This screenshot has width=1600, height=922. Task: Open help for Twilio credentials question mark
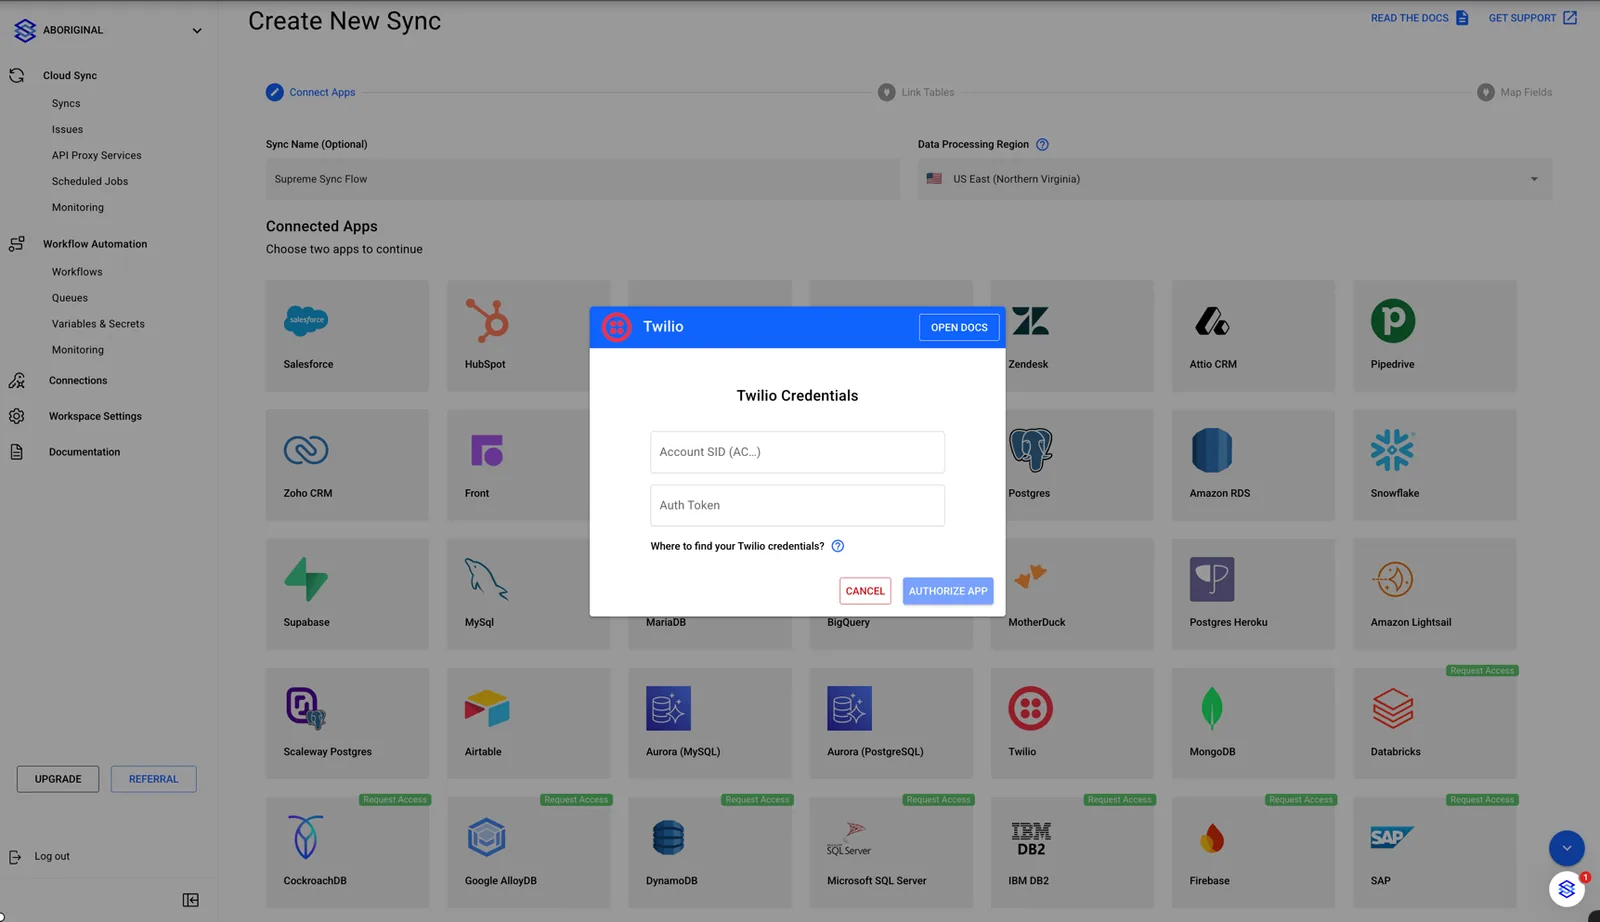(838, 546)
